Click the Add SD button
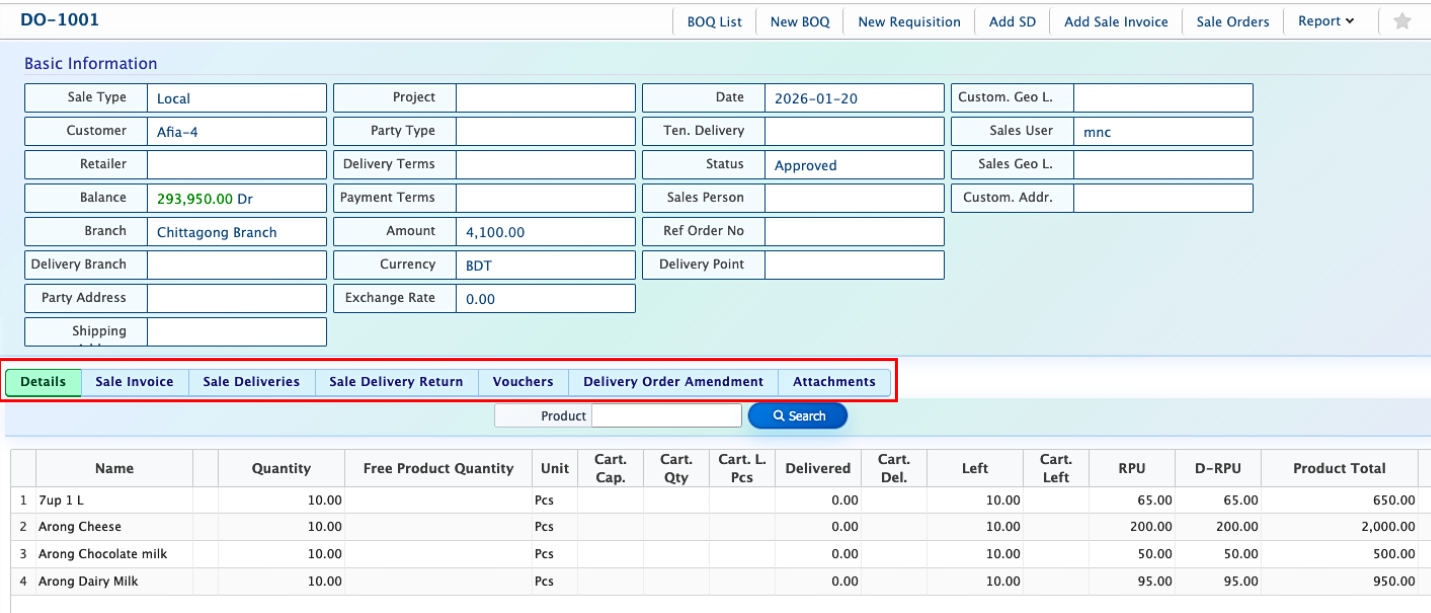 pos(1012,22)
